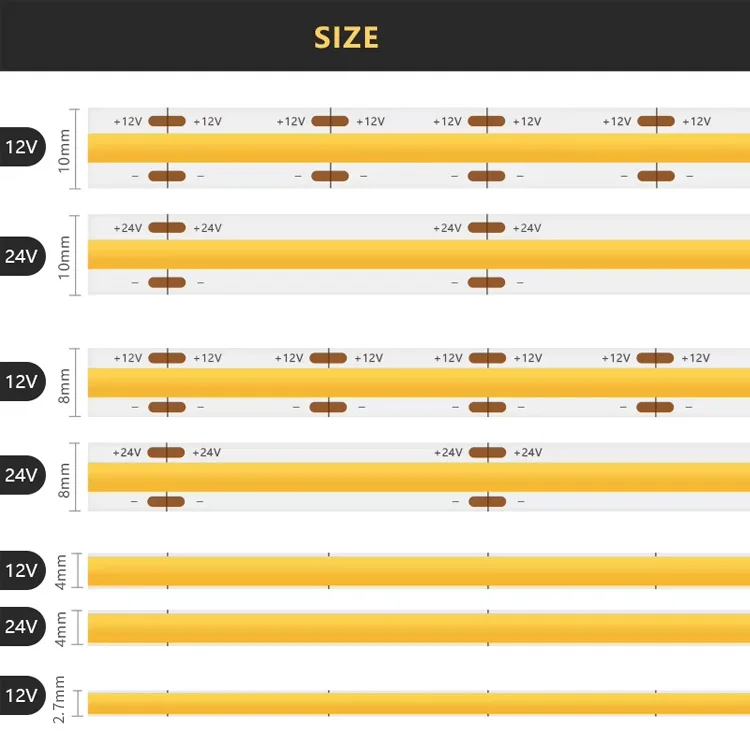Click third +12V copper pad on the 10mm strip
750x750 pixels.
[x=486, y=121]
